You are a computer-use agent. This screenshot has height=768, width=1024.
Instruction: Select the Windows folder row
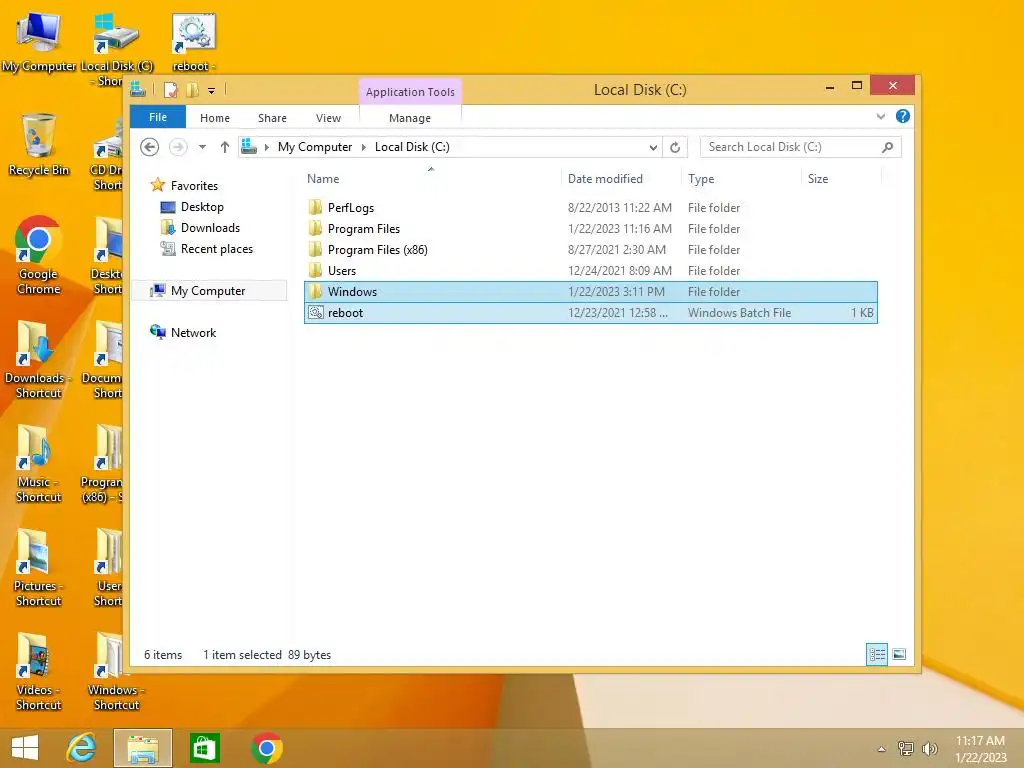[x=590, y=291]
